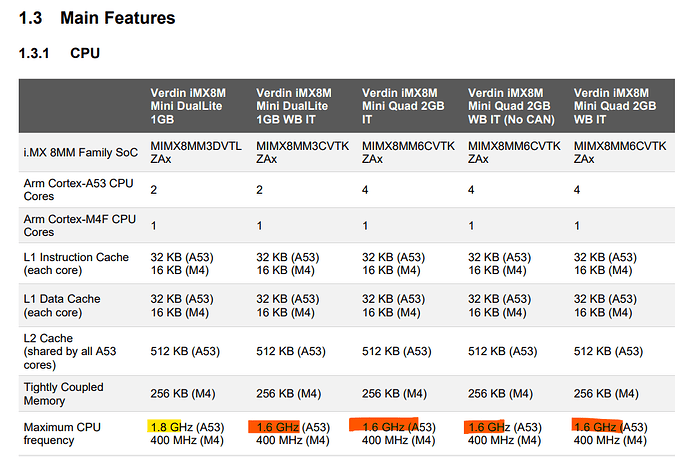Click the 'Verdin iMX8M Mini DualLite 1GB' column header

[x=188, y=106]
